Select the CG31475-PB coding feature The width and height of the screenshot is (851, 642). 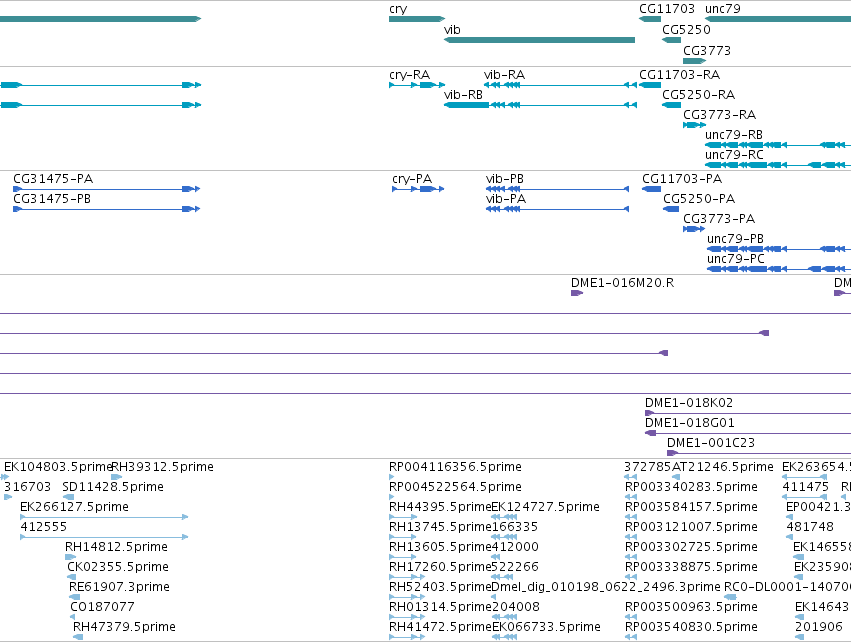[107, 209]
